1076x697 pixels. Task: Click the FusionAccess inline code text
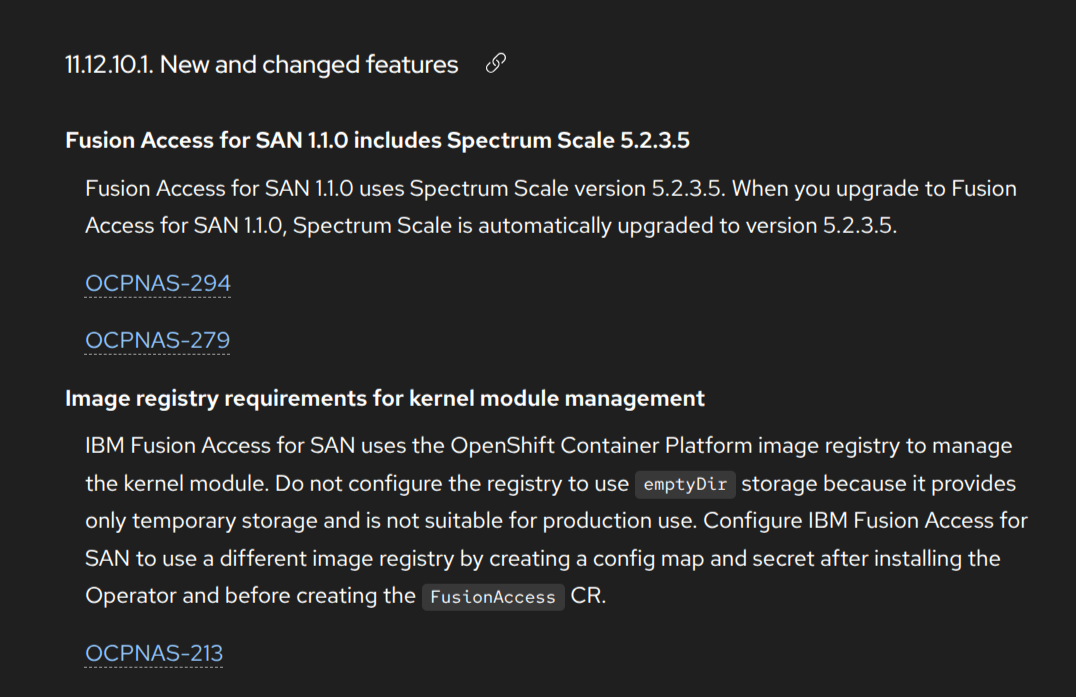coord(492,597)
